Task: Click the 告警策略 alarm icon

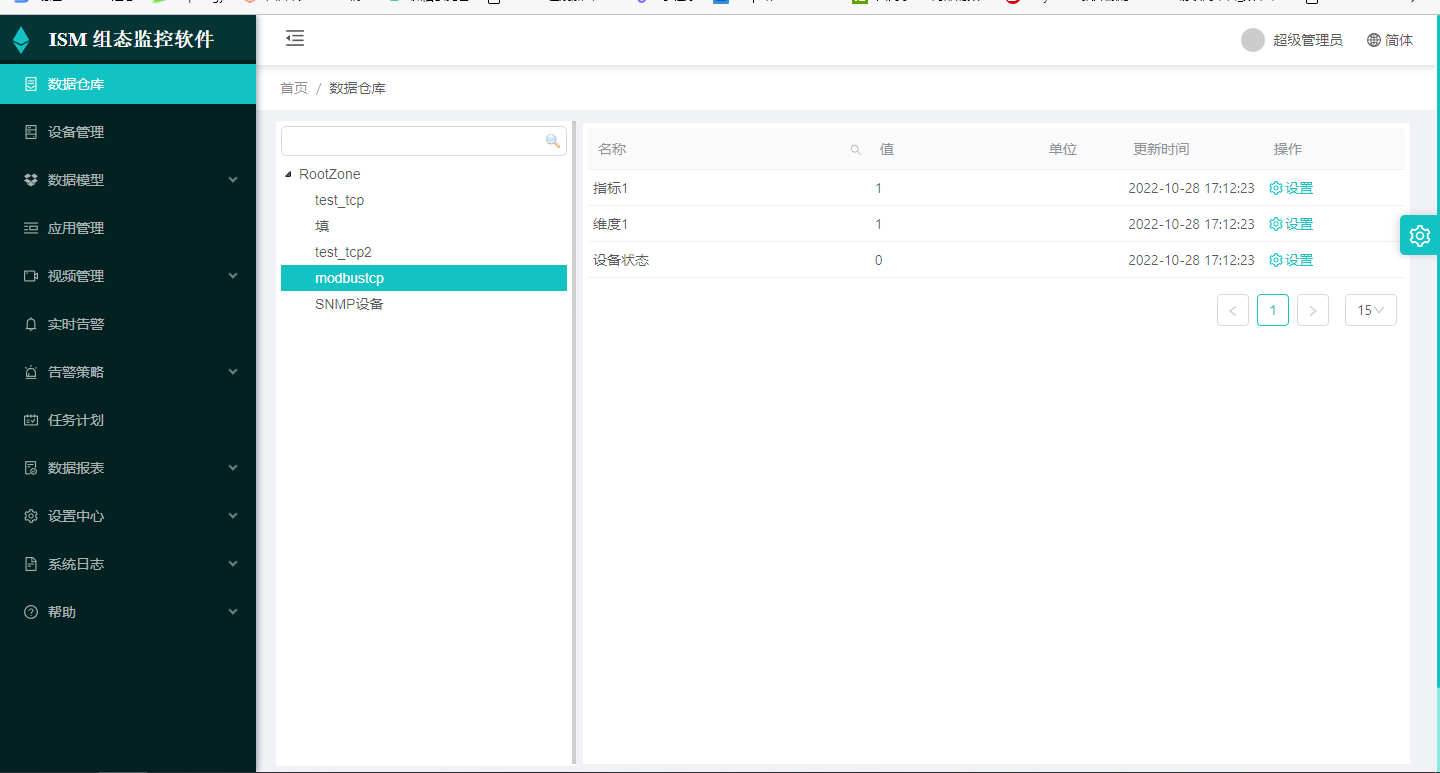Action: tap(31, 372)
